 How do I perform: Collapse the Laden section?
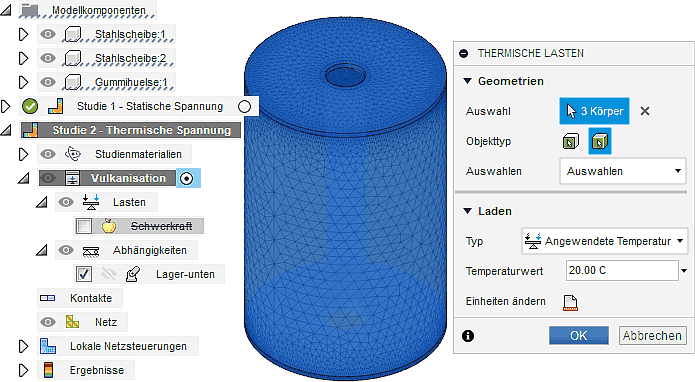point(467,211)
